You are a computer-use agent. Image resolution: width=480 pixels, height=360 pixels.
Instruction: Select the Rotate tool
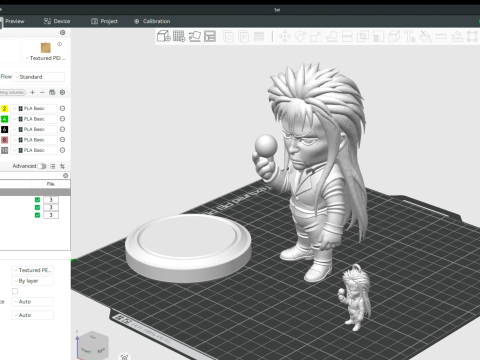[x=300, y=36]
